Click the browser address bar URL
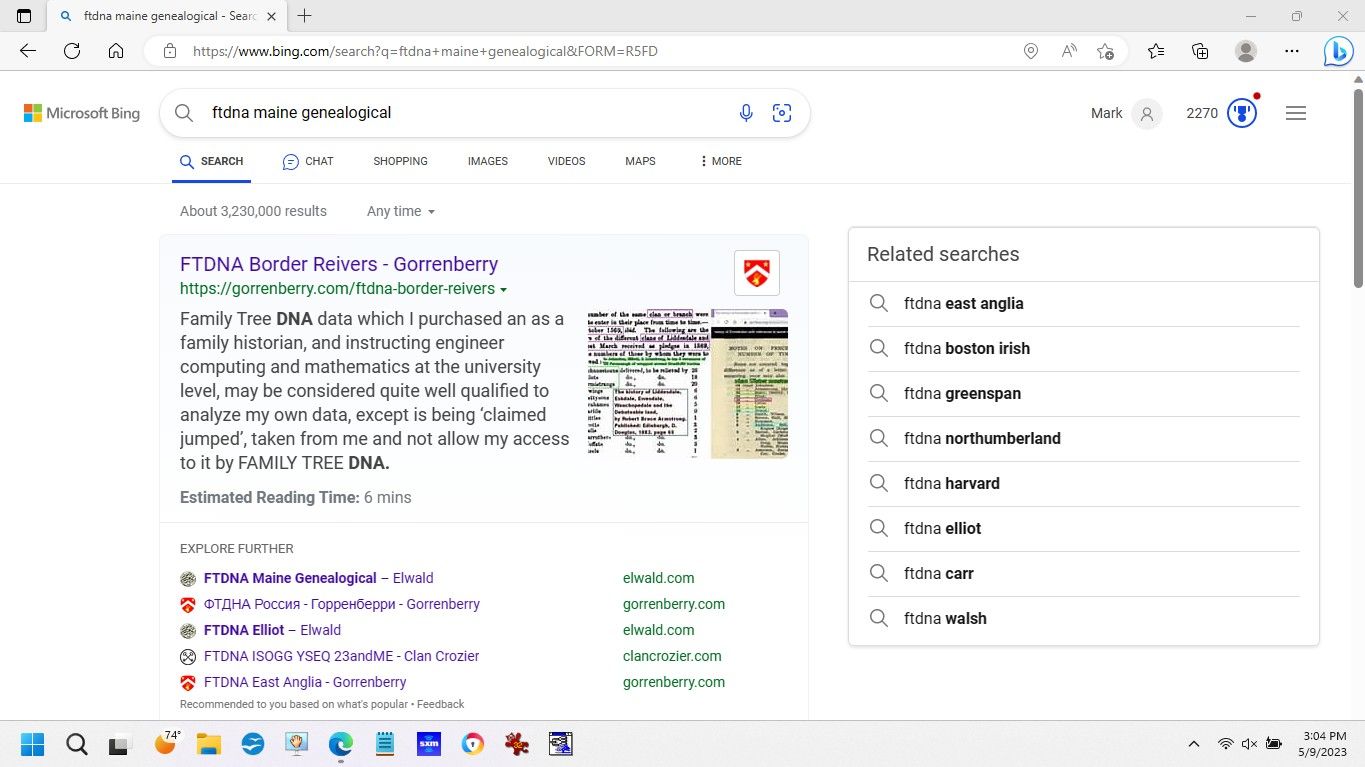1365x767 pixels. click(x=425, y=51)
